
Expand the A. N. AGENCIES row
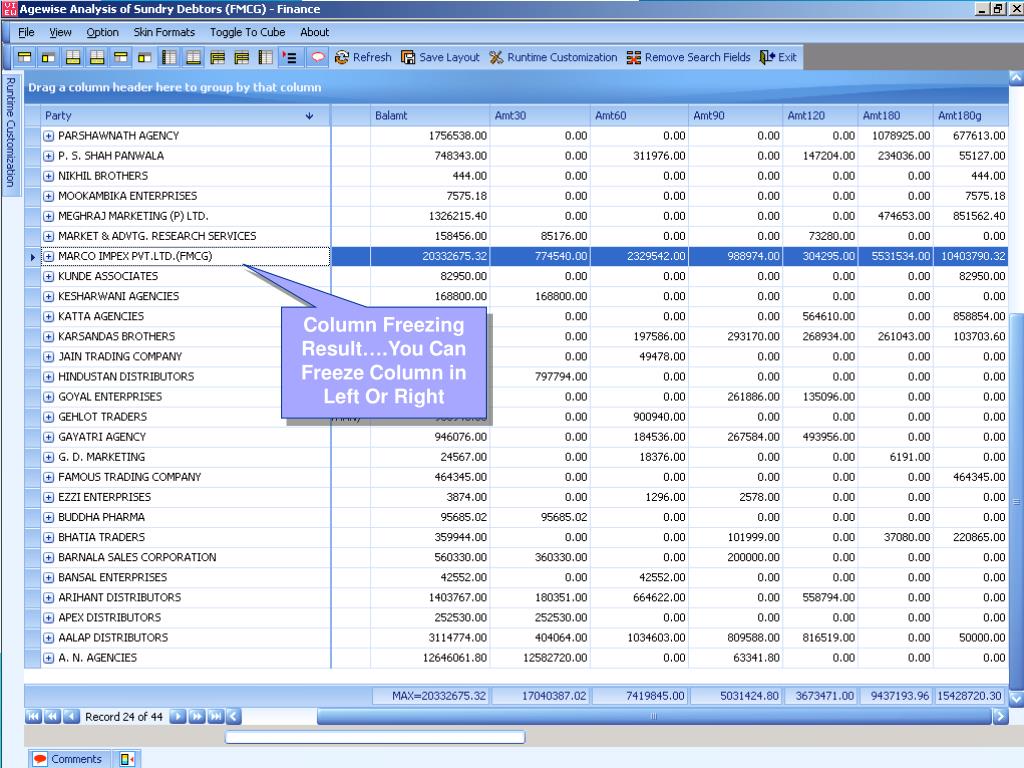click(50, 658)
